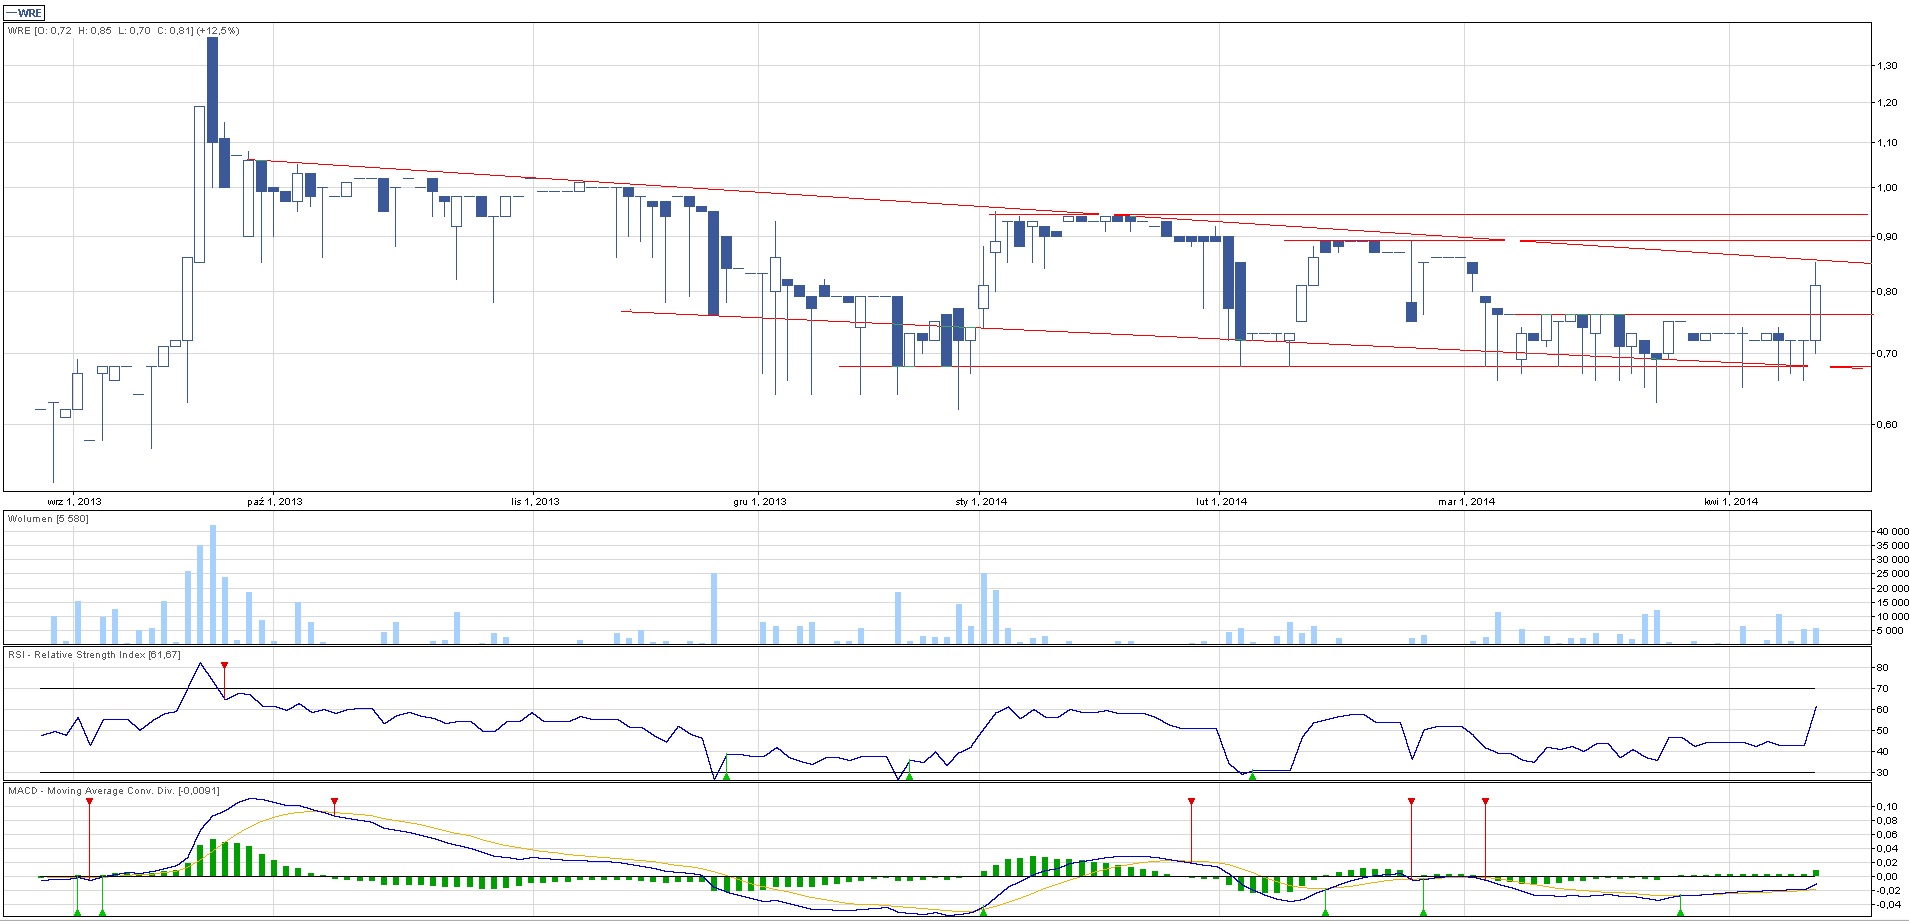Select green RSI marker after lut 1, 2014

(x=1252, y=776)
